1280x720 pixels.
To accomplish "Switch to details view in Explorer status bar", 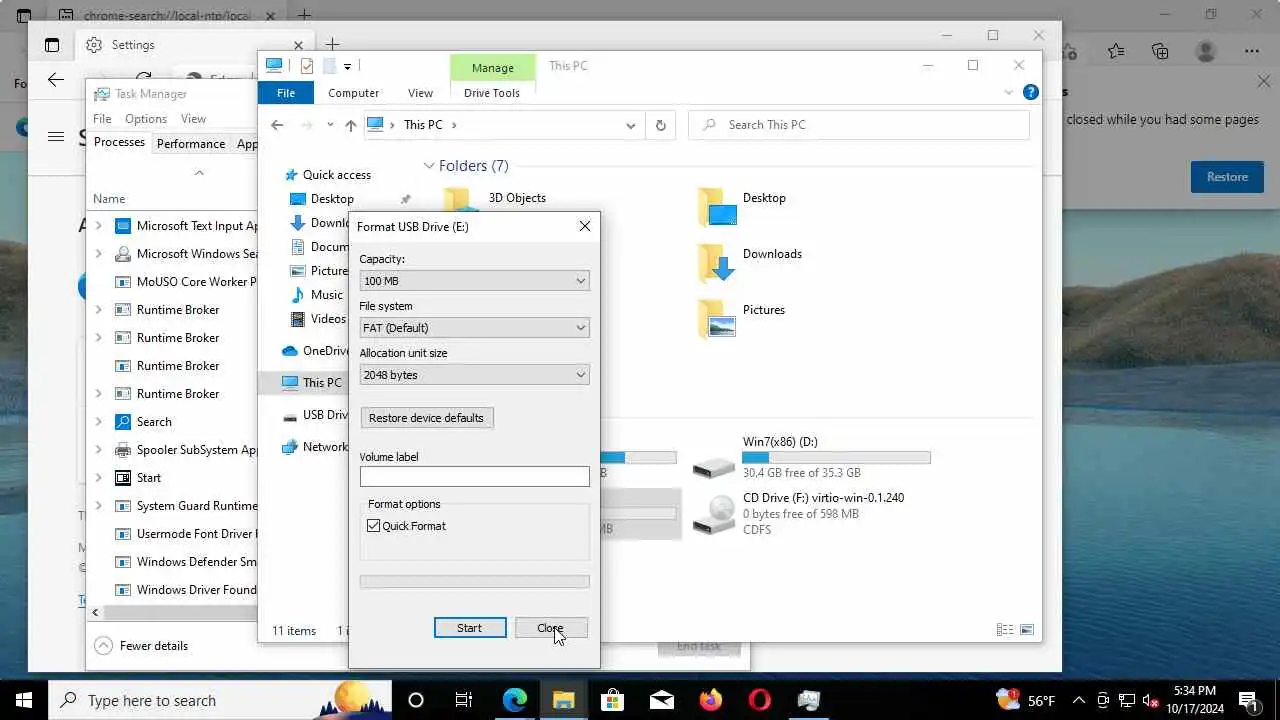I will tap(1005, 630).
